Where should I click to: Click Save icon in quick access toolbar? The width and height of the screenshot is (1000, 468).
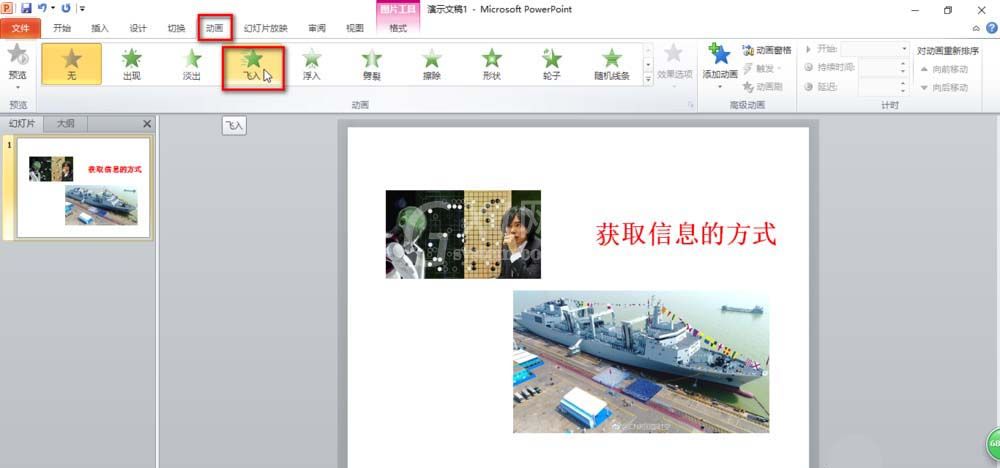coord(26,8)
